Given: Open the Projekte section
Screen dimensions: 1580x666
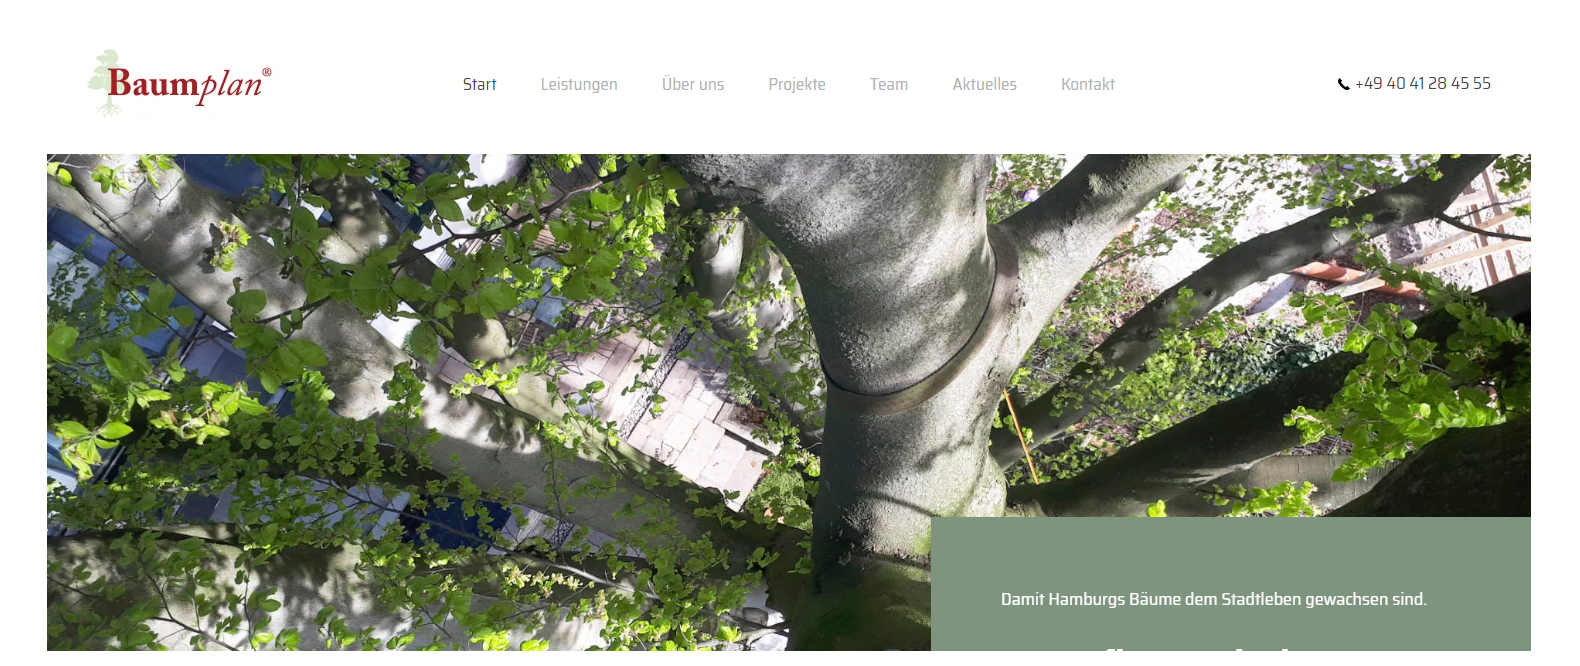Looking at the screenshot, I should (x=797, y=85).
